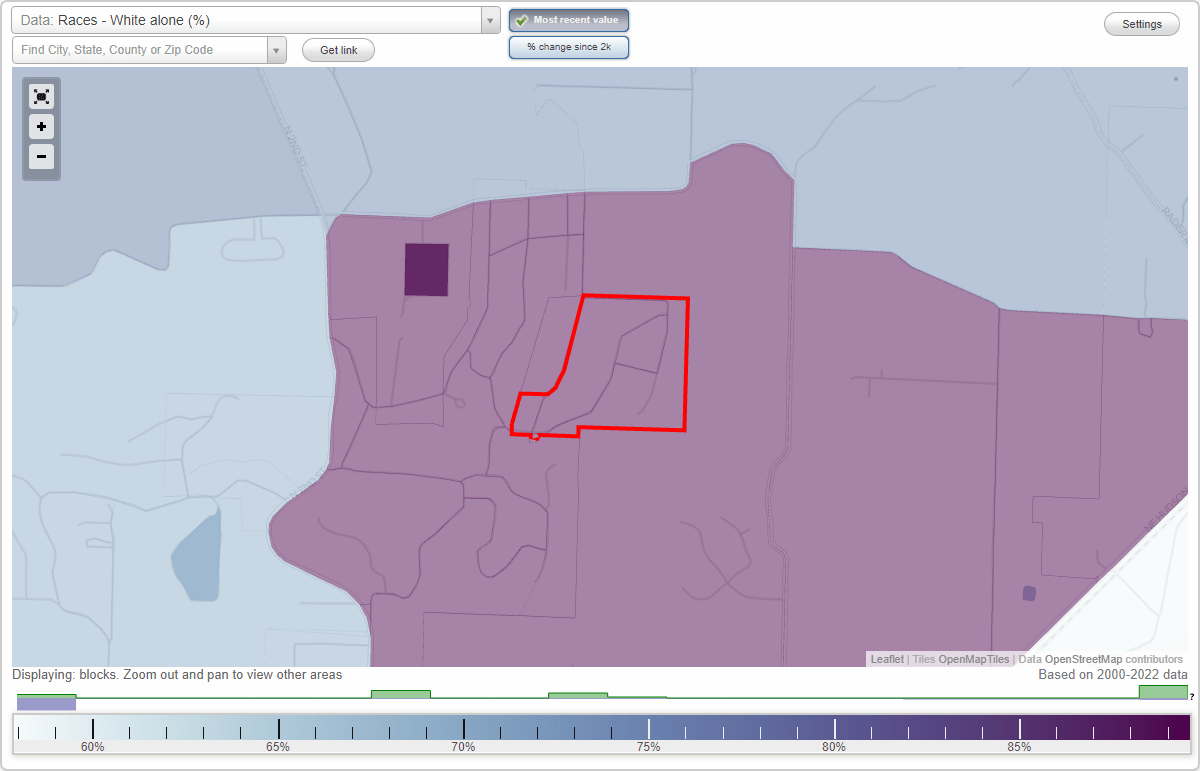
Task: Click the dark purple square block on the map
Action: click(x=426, y=269)
